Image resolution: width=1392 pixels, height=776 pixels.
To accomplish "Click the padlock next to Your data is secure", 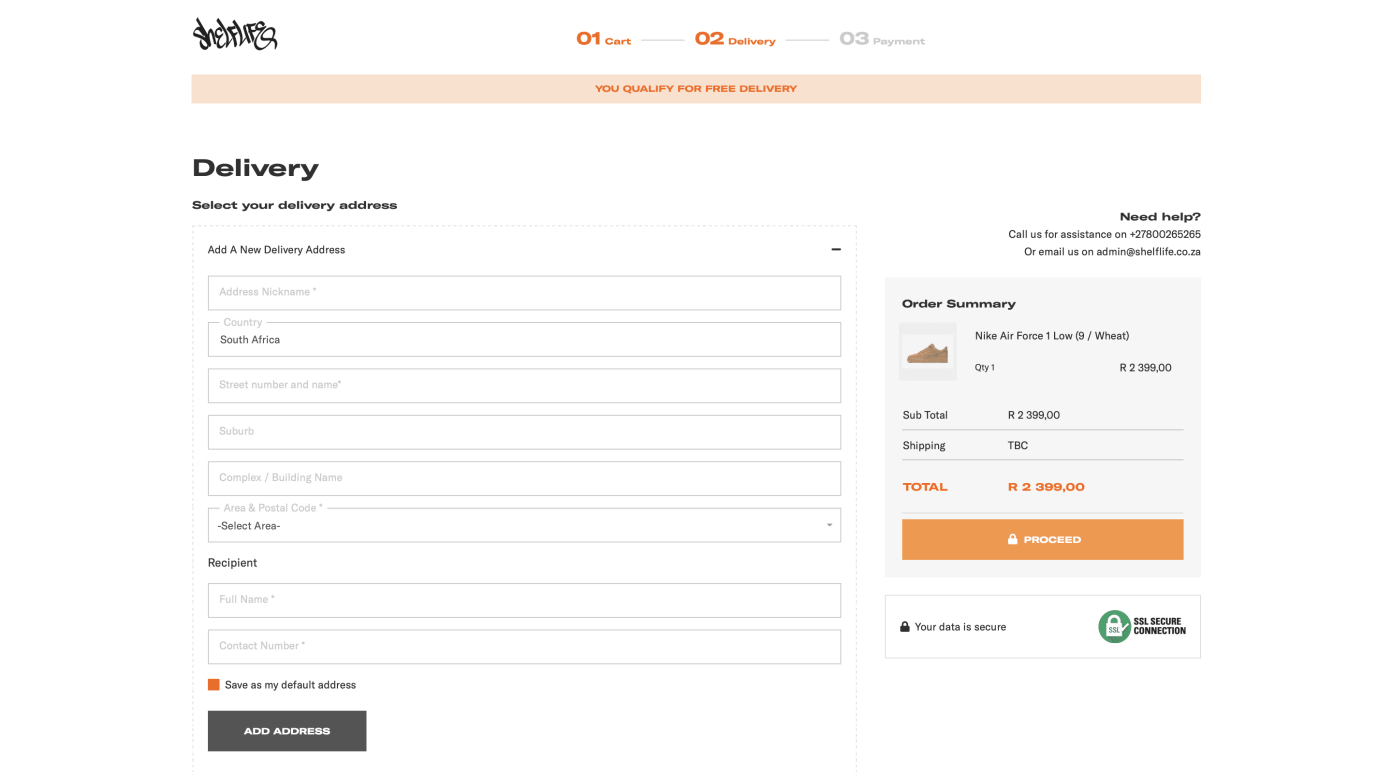I will click(x=905, y=627).
